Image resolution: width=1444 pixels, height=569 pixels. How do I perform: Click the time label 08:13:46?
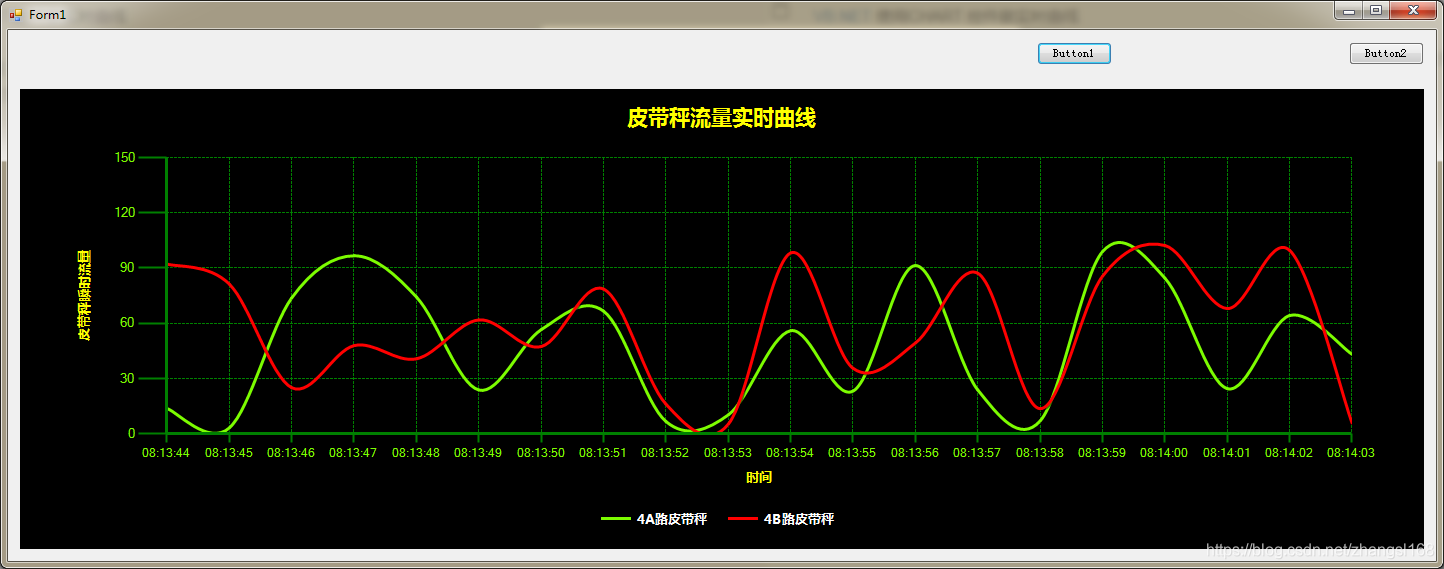(291, 453)
